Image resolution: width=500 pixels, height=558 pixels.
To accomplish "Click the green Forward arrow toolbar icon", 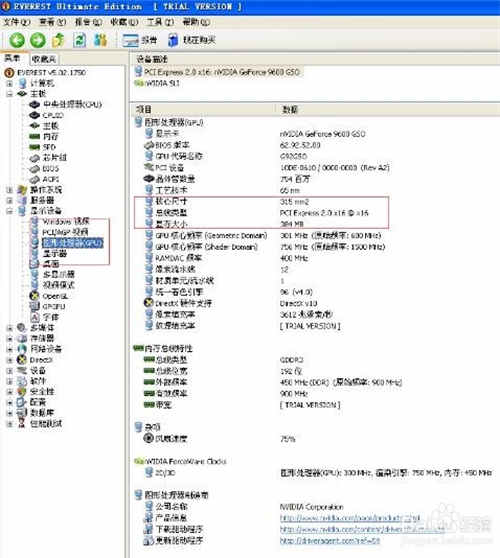I will coord(37,40).
